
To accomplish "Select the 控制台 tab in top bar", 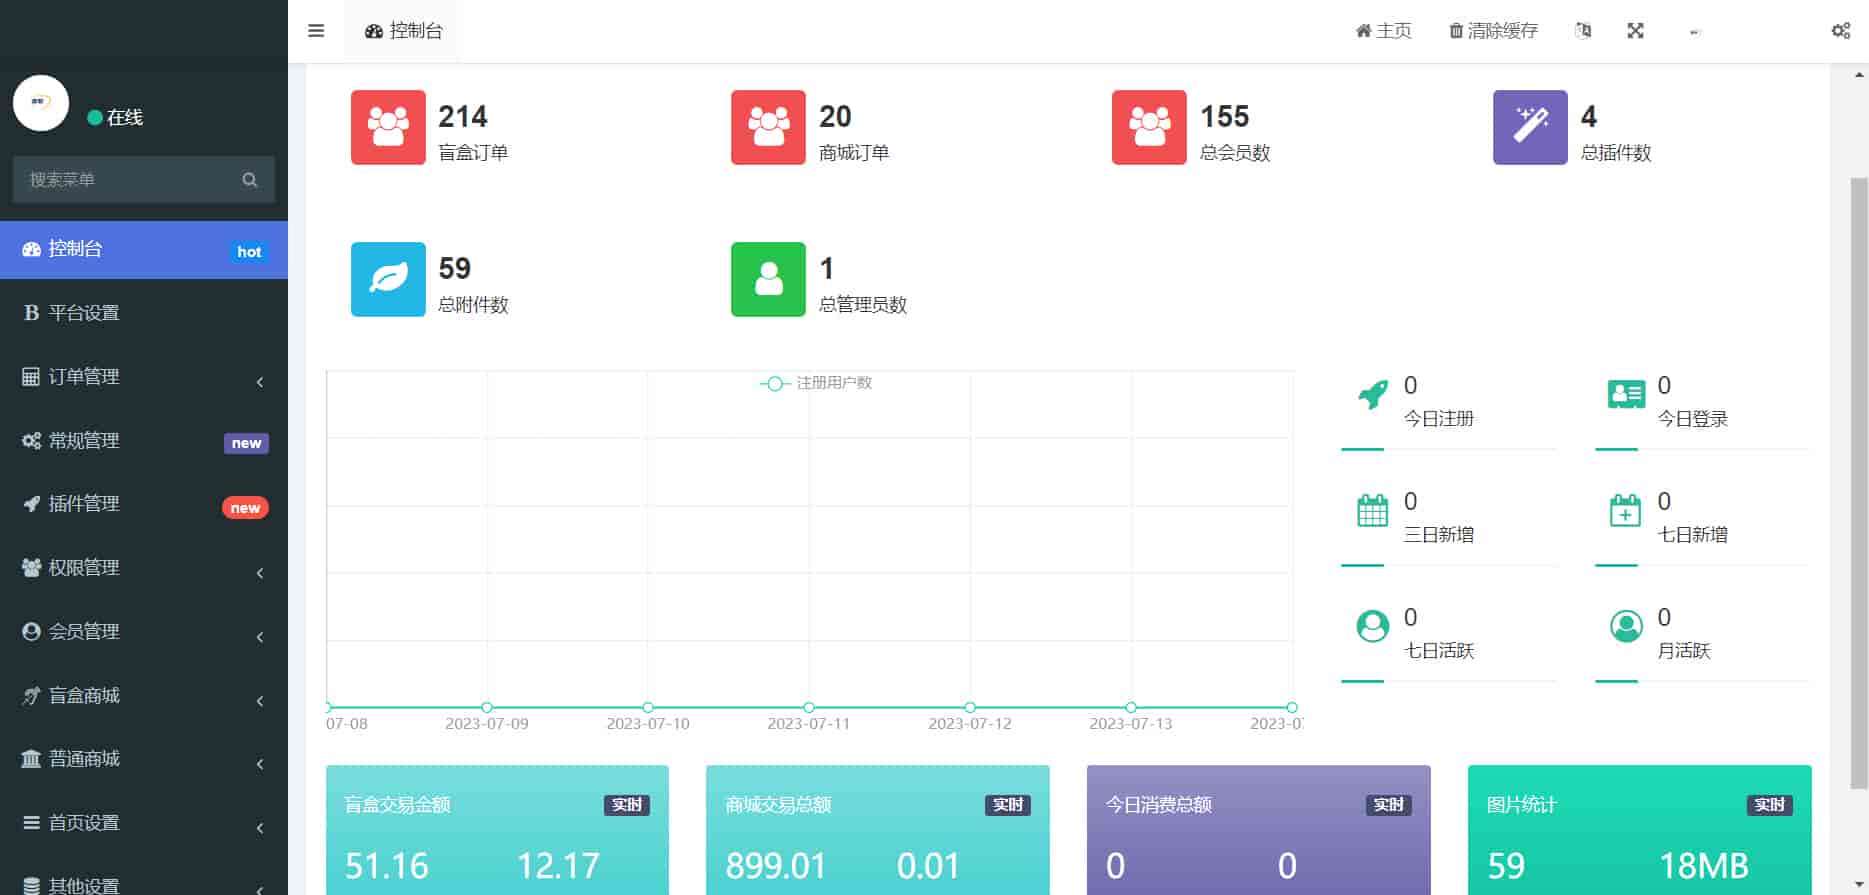I will [x=404, y=31].
